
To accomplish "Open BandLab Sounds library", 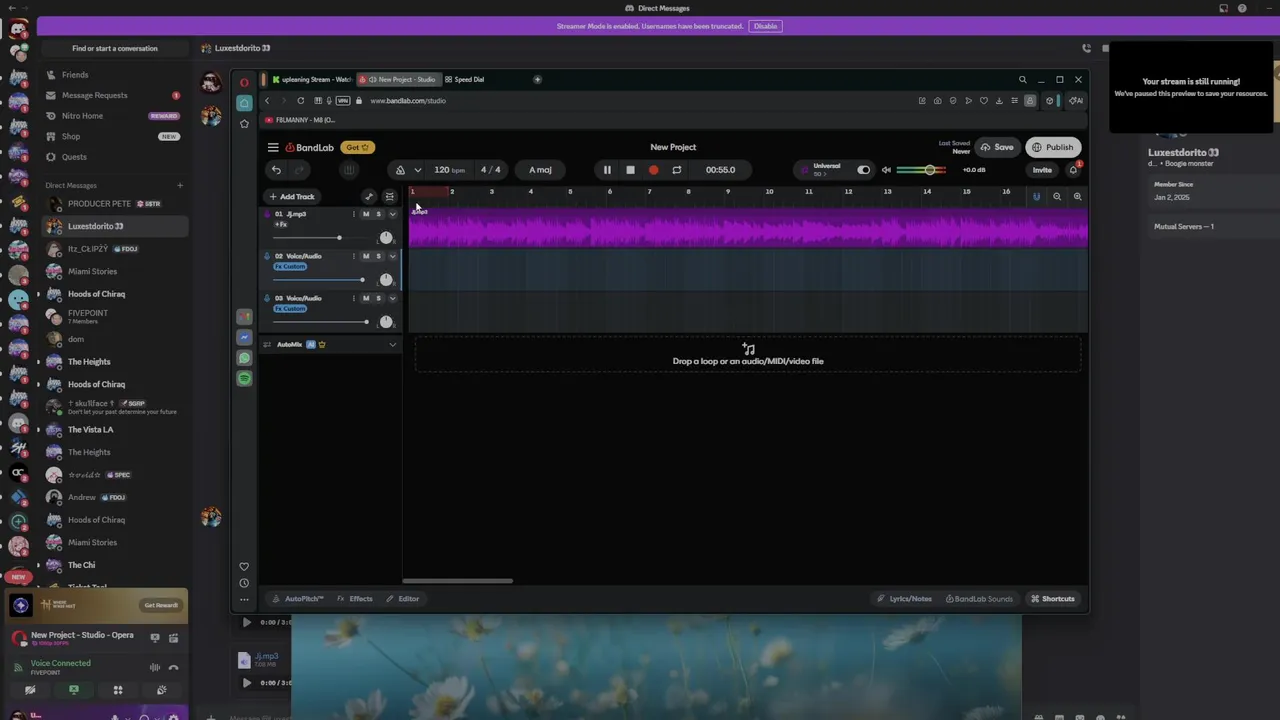I will coord(979,599).
